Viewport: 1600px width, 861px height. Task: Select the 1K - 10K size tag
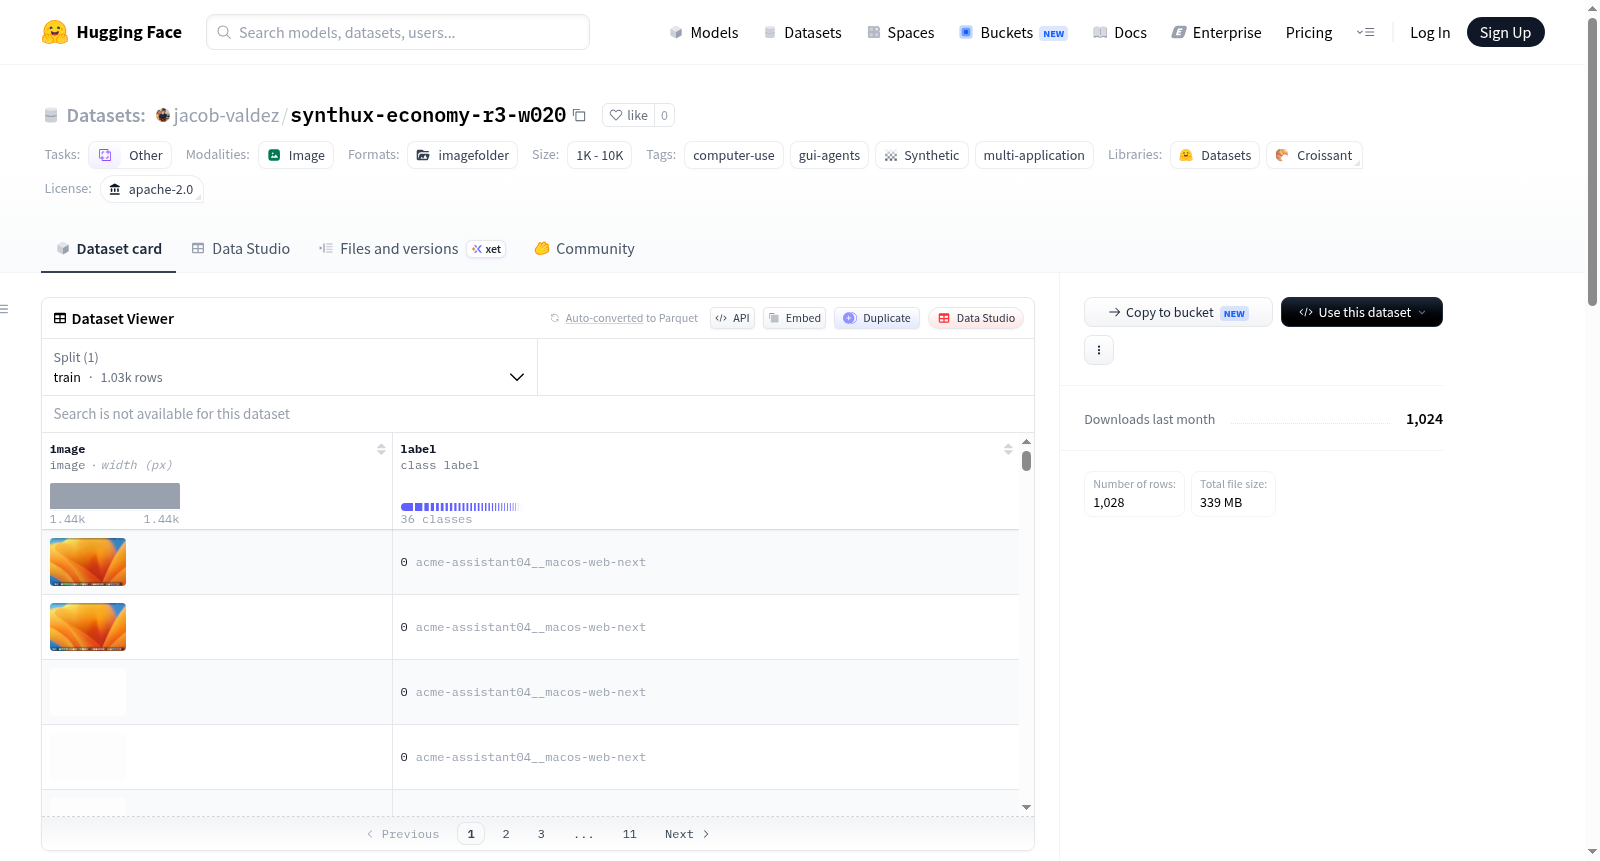600,155
